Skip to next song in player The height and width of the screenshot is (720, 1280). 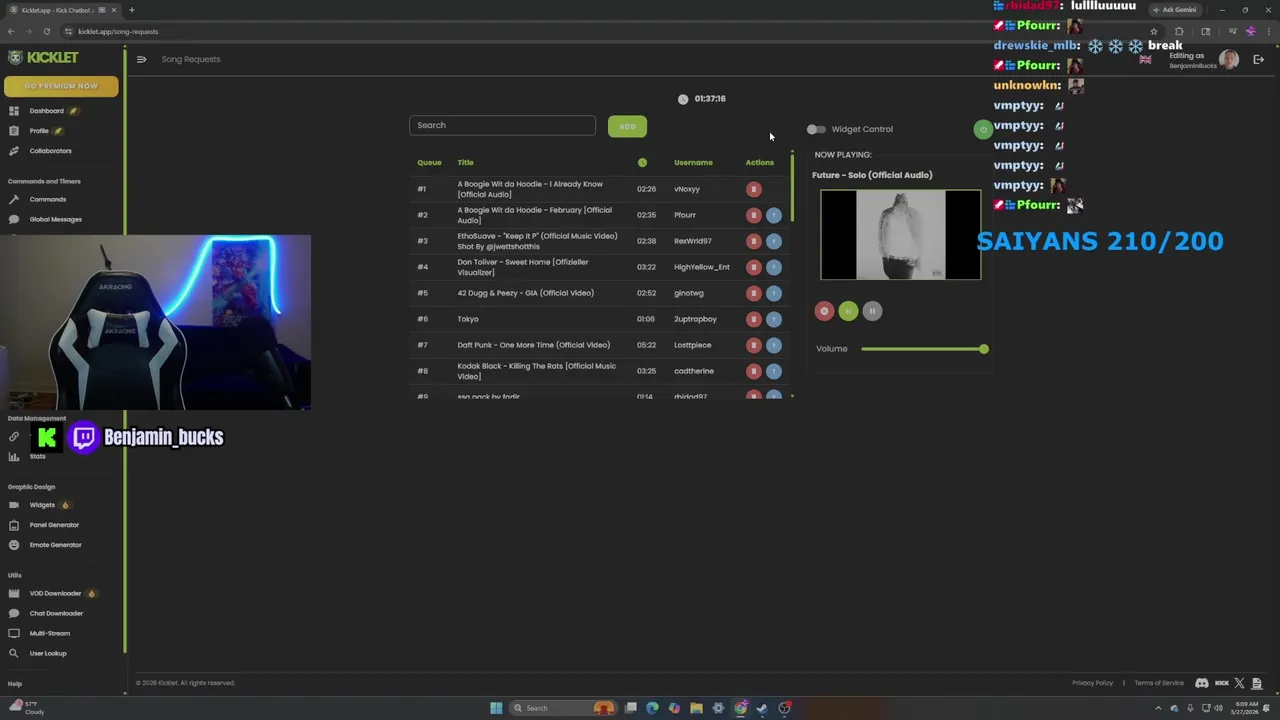click(x=848, y=311)
